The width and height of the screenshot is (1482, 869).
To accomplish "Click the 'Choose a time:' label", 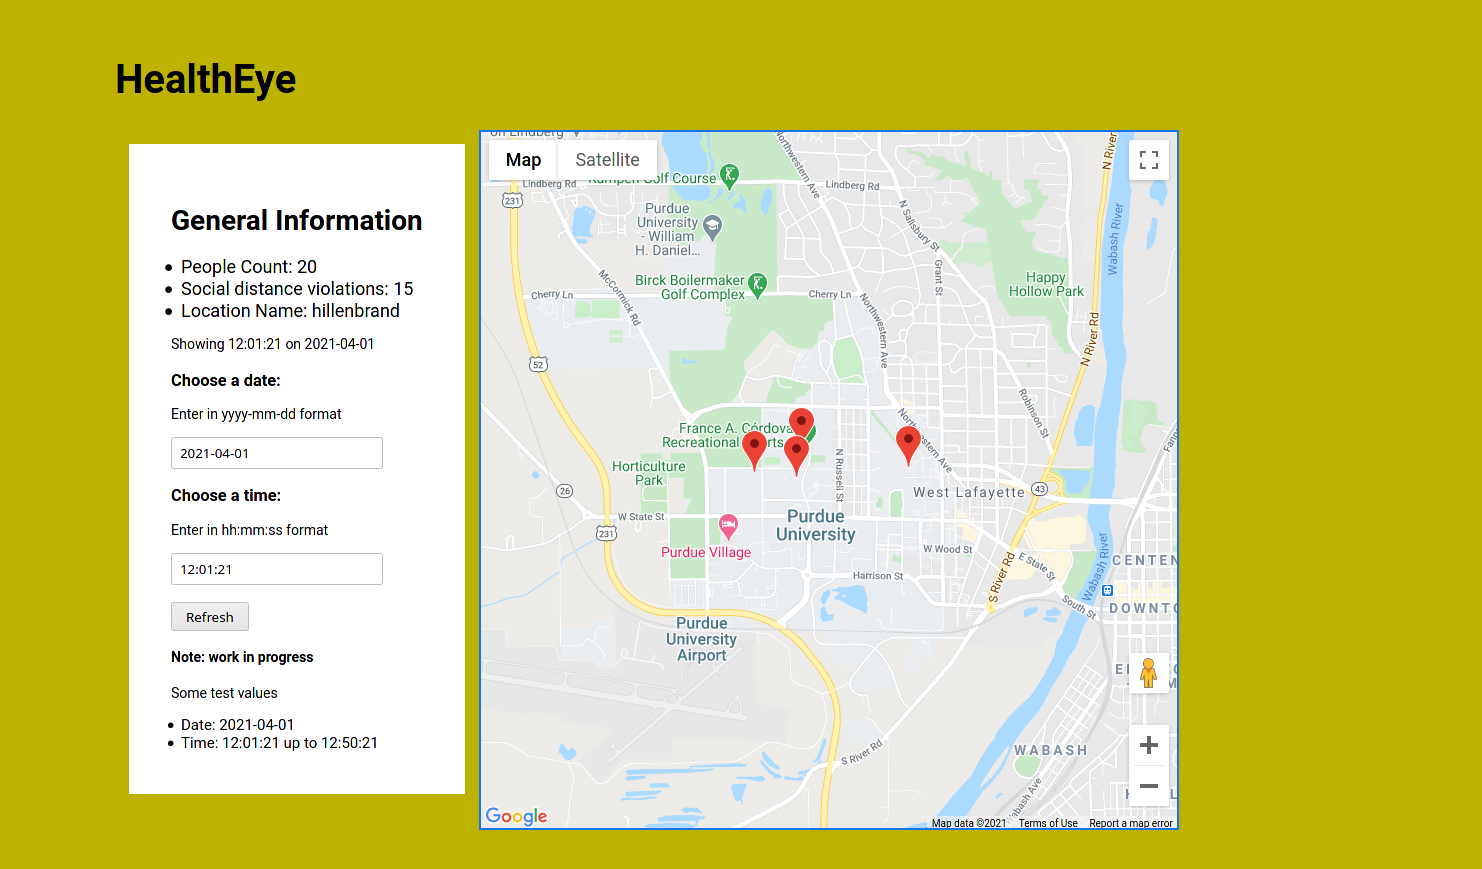I will click(x=226, y=495).
